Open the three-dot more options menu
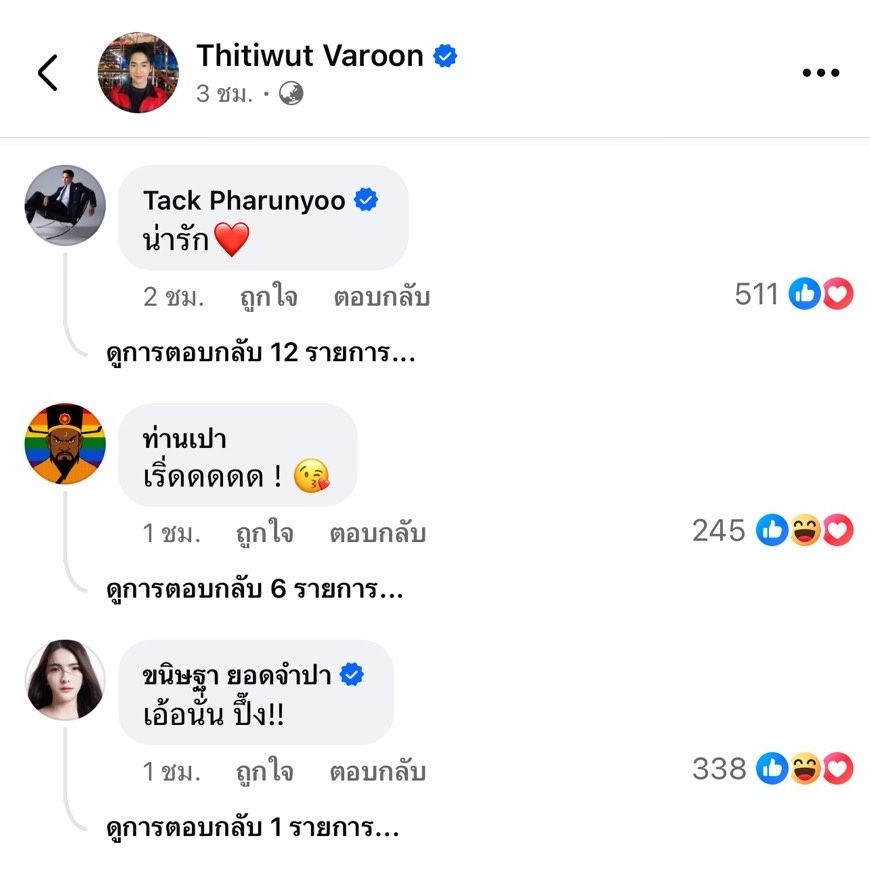The width and height of the screenshot is (870, 872). 820,72
